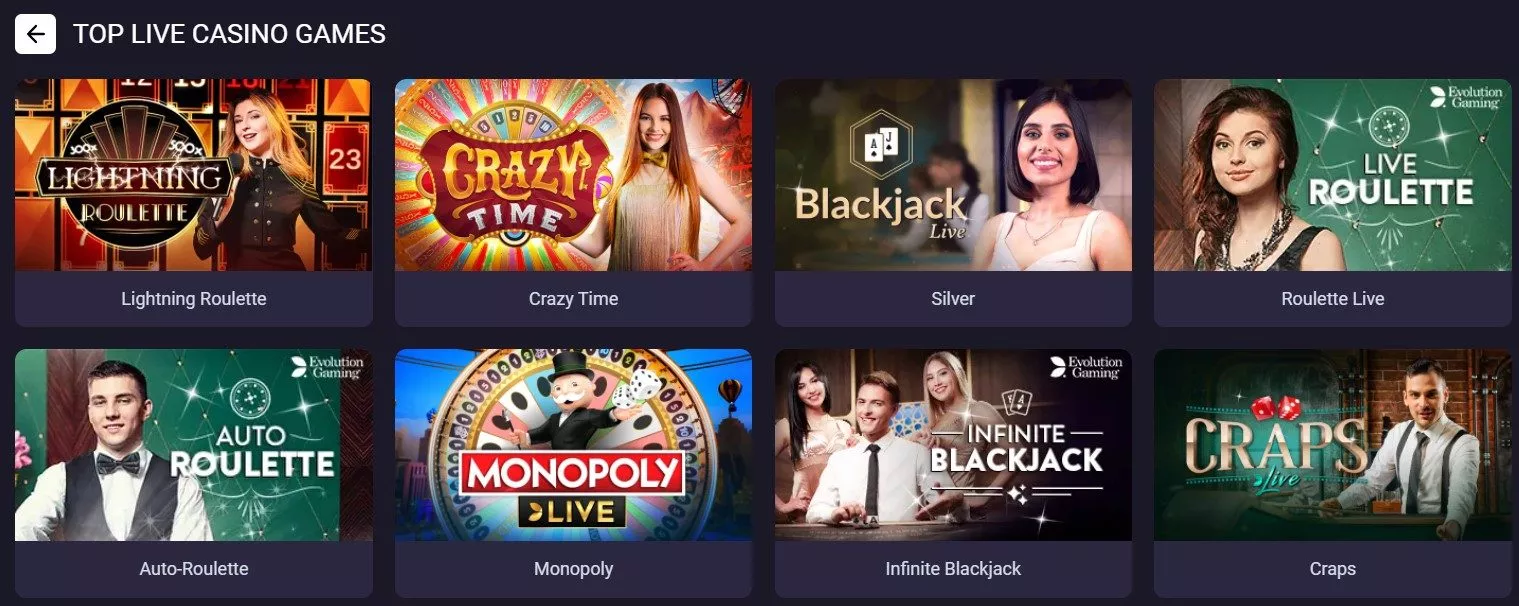Click Evolution Gaming logo on Infinite Blackjack
The width and height of the screenshot is (1519, 606).
pyautogui.click(x=1087, y=367)
